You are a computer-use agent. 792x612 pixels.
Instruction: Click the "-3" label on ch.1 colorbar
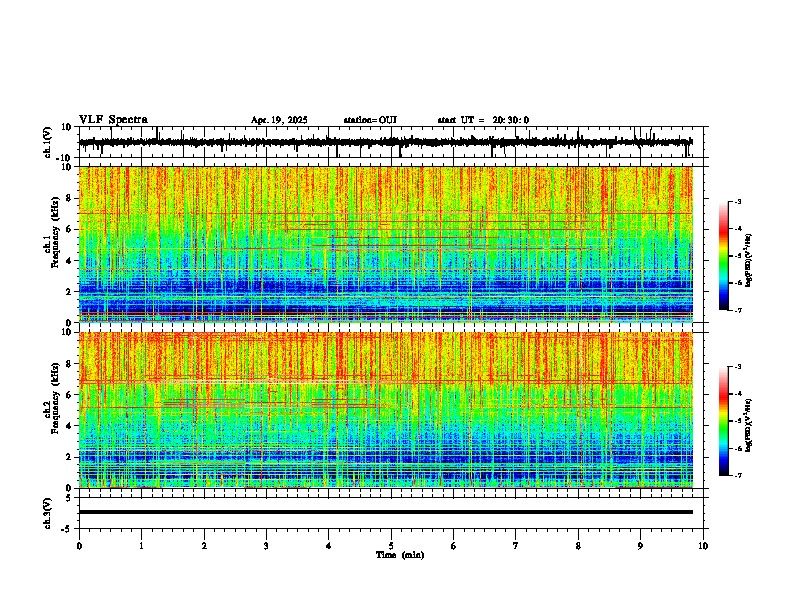738,201
